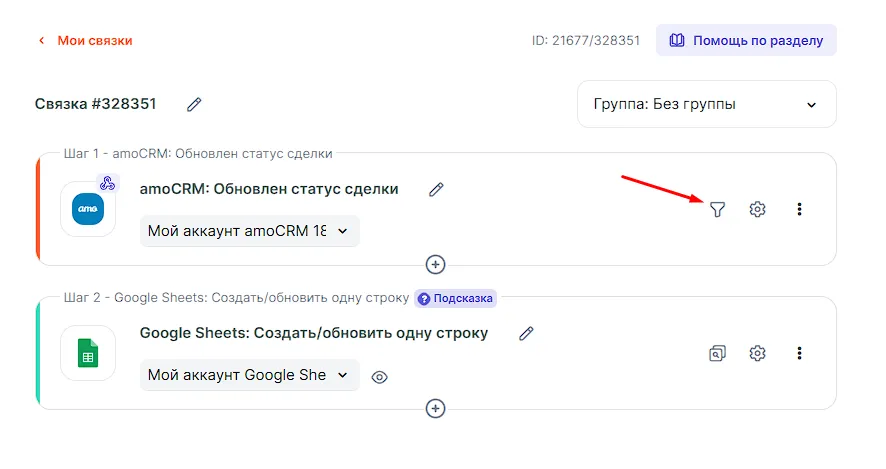Toggle eye icon beside Google Sheets account
Viewport: 886px width, 469px height.
[379, 377]
